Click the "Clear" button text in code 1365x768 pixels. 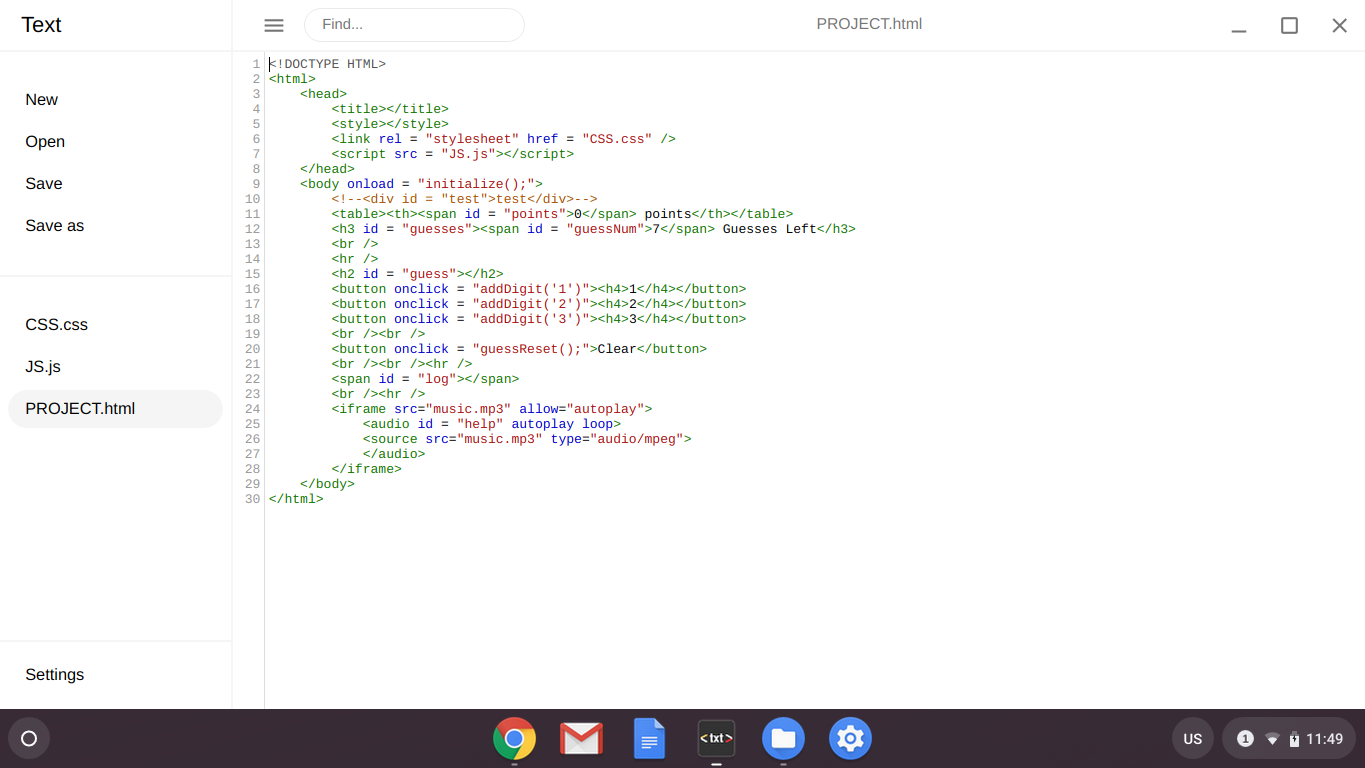617,349
